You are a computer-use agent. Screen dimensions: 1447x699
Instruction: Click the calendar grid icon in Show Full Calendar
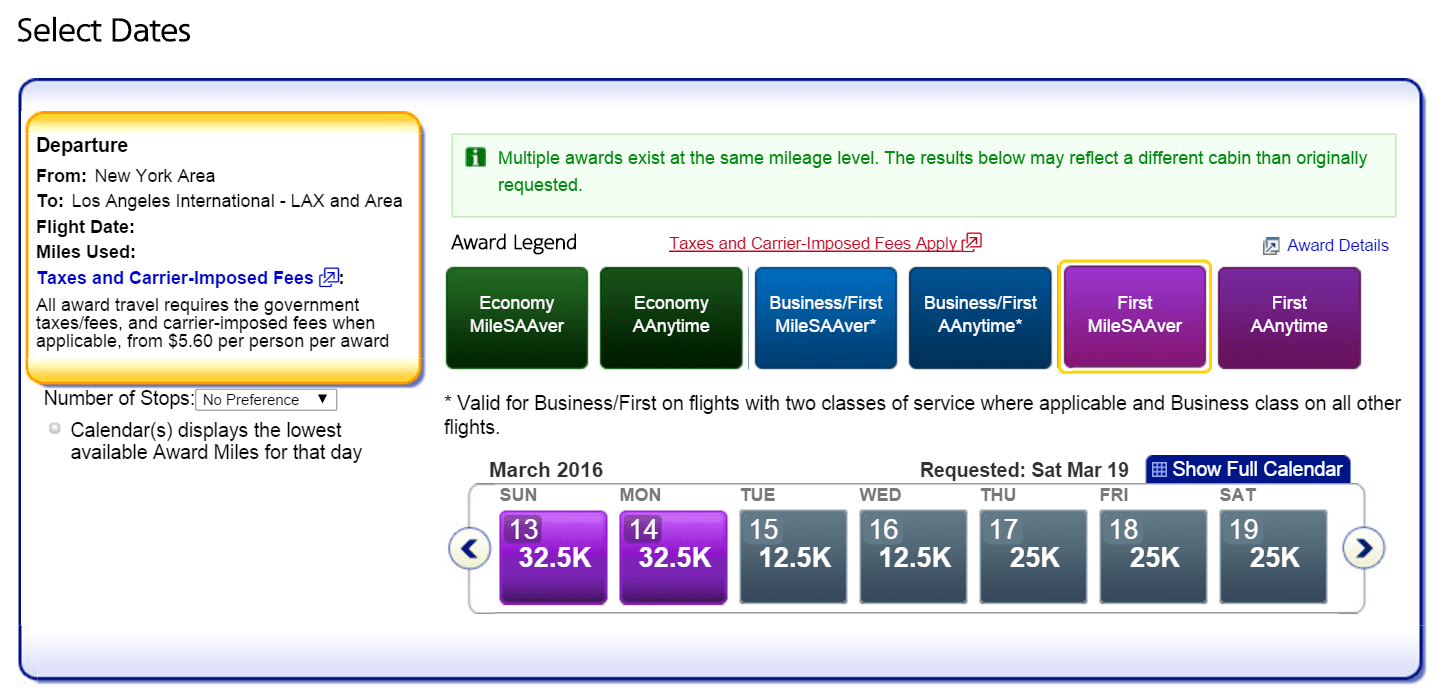(1159, 469)
